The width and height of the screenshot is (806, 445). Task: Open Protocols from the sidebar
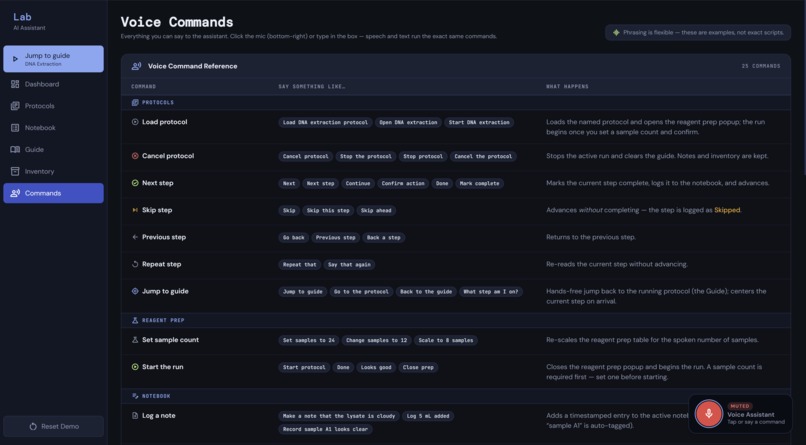coord(53,106)
